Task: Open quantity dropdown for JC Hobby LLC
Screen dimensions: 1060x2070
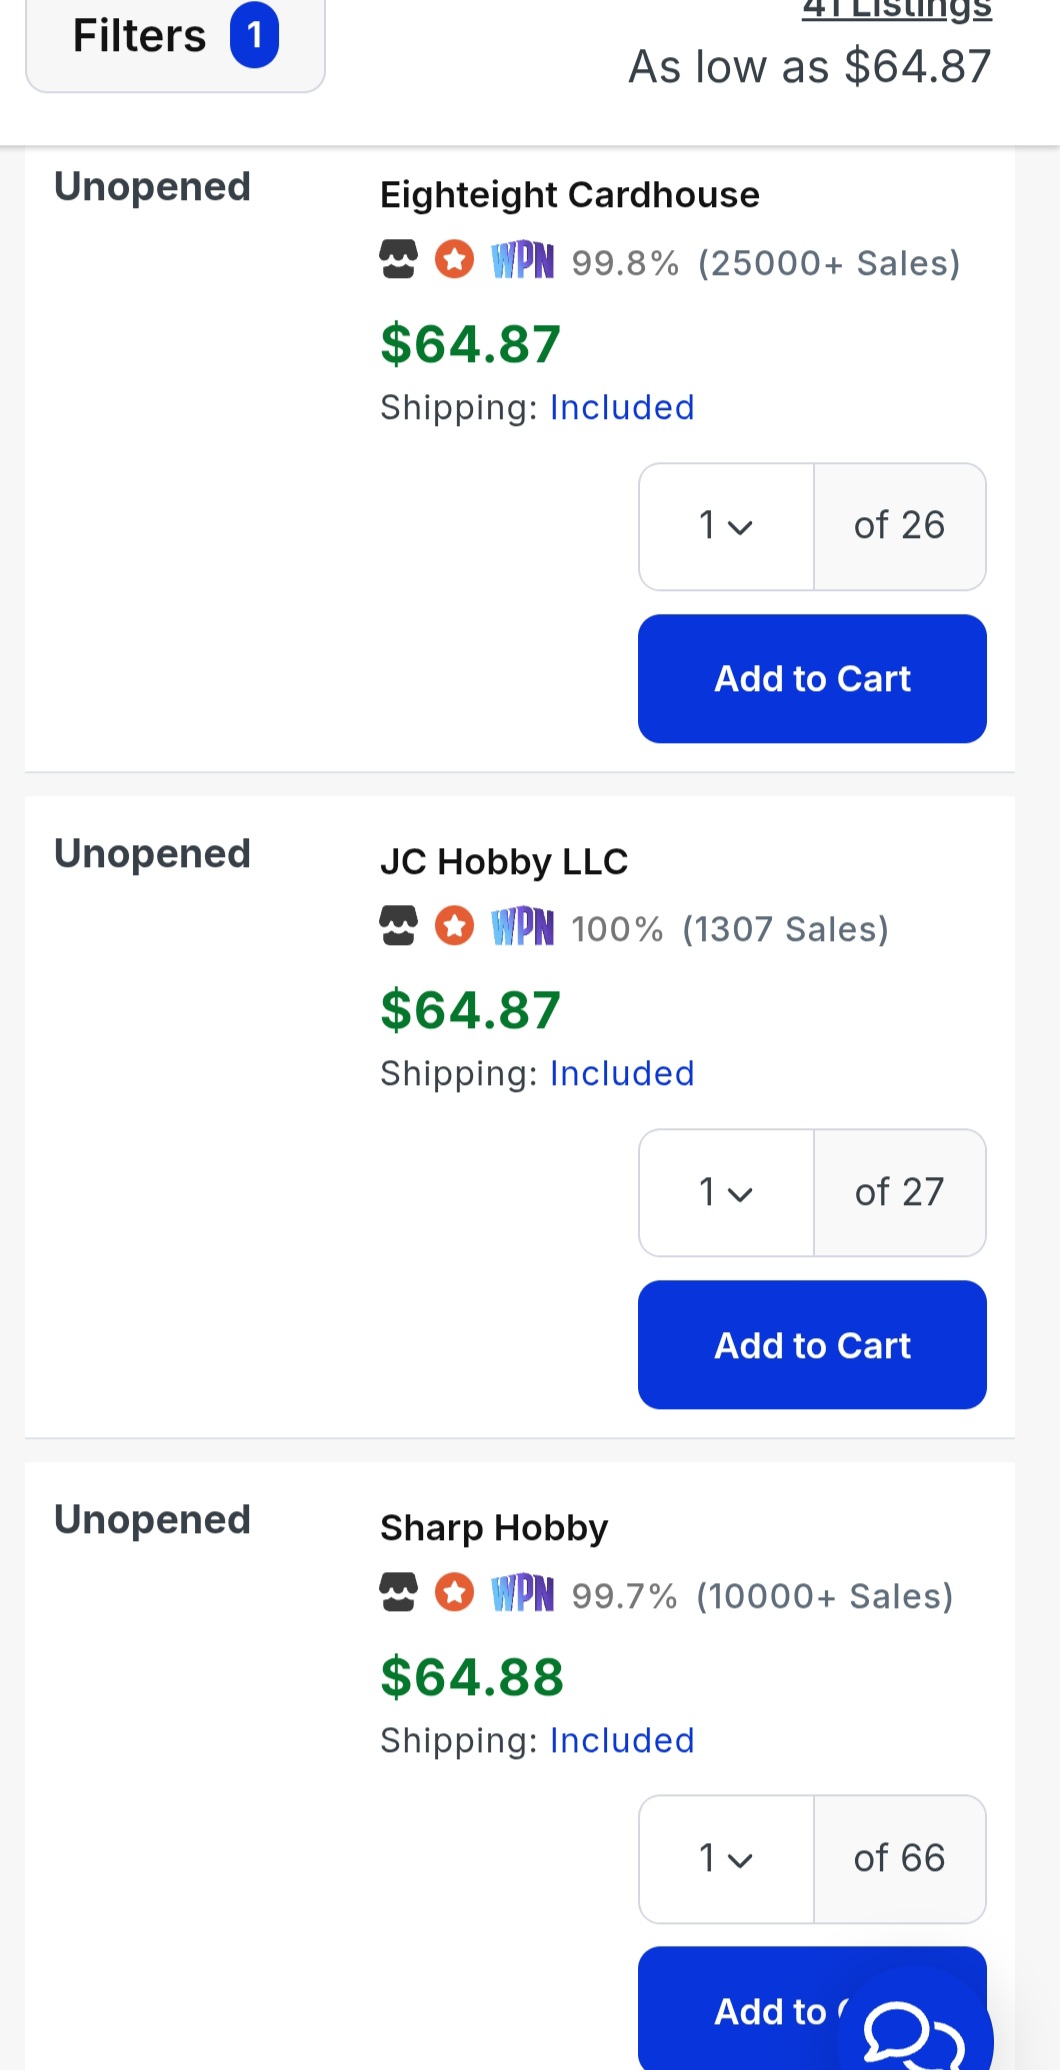Action: pos(726,1192)
